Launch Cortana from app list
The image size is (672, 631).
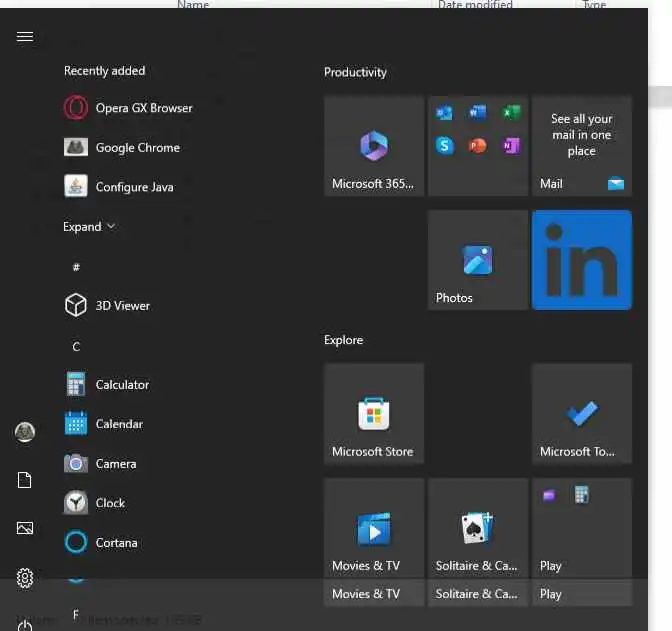[x=101, y=542]
